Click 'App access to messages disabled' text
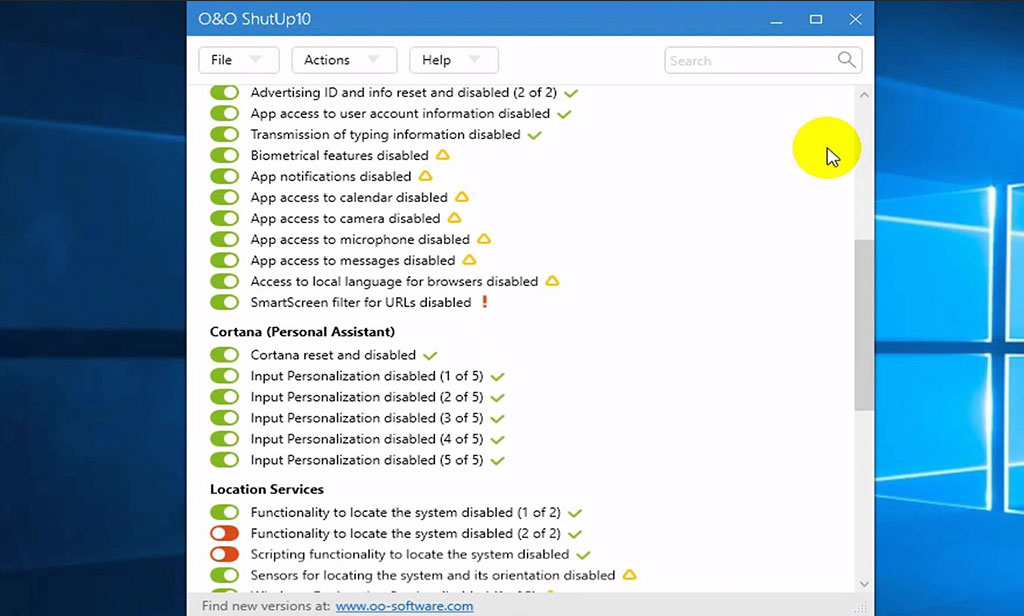The image size is (1024, 616). click(x=353, y=261)
